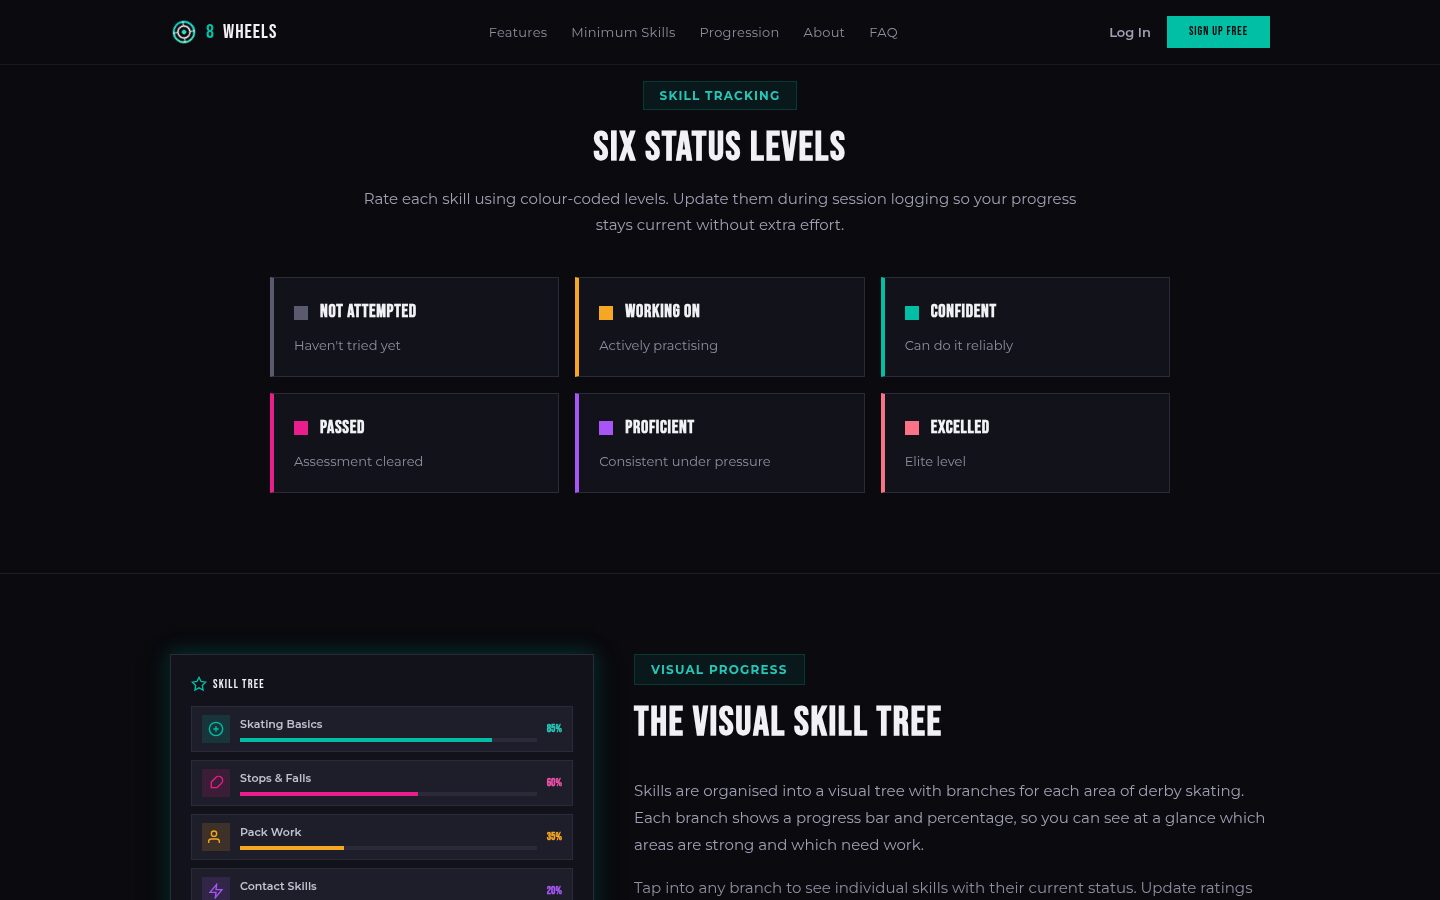Click The Visual Skill Tree heading
The width and height of the screenshot is (1440, 900).
point(788,721)
